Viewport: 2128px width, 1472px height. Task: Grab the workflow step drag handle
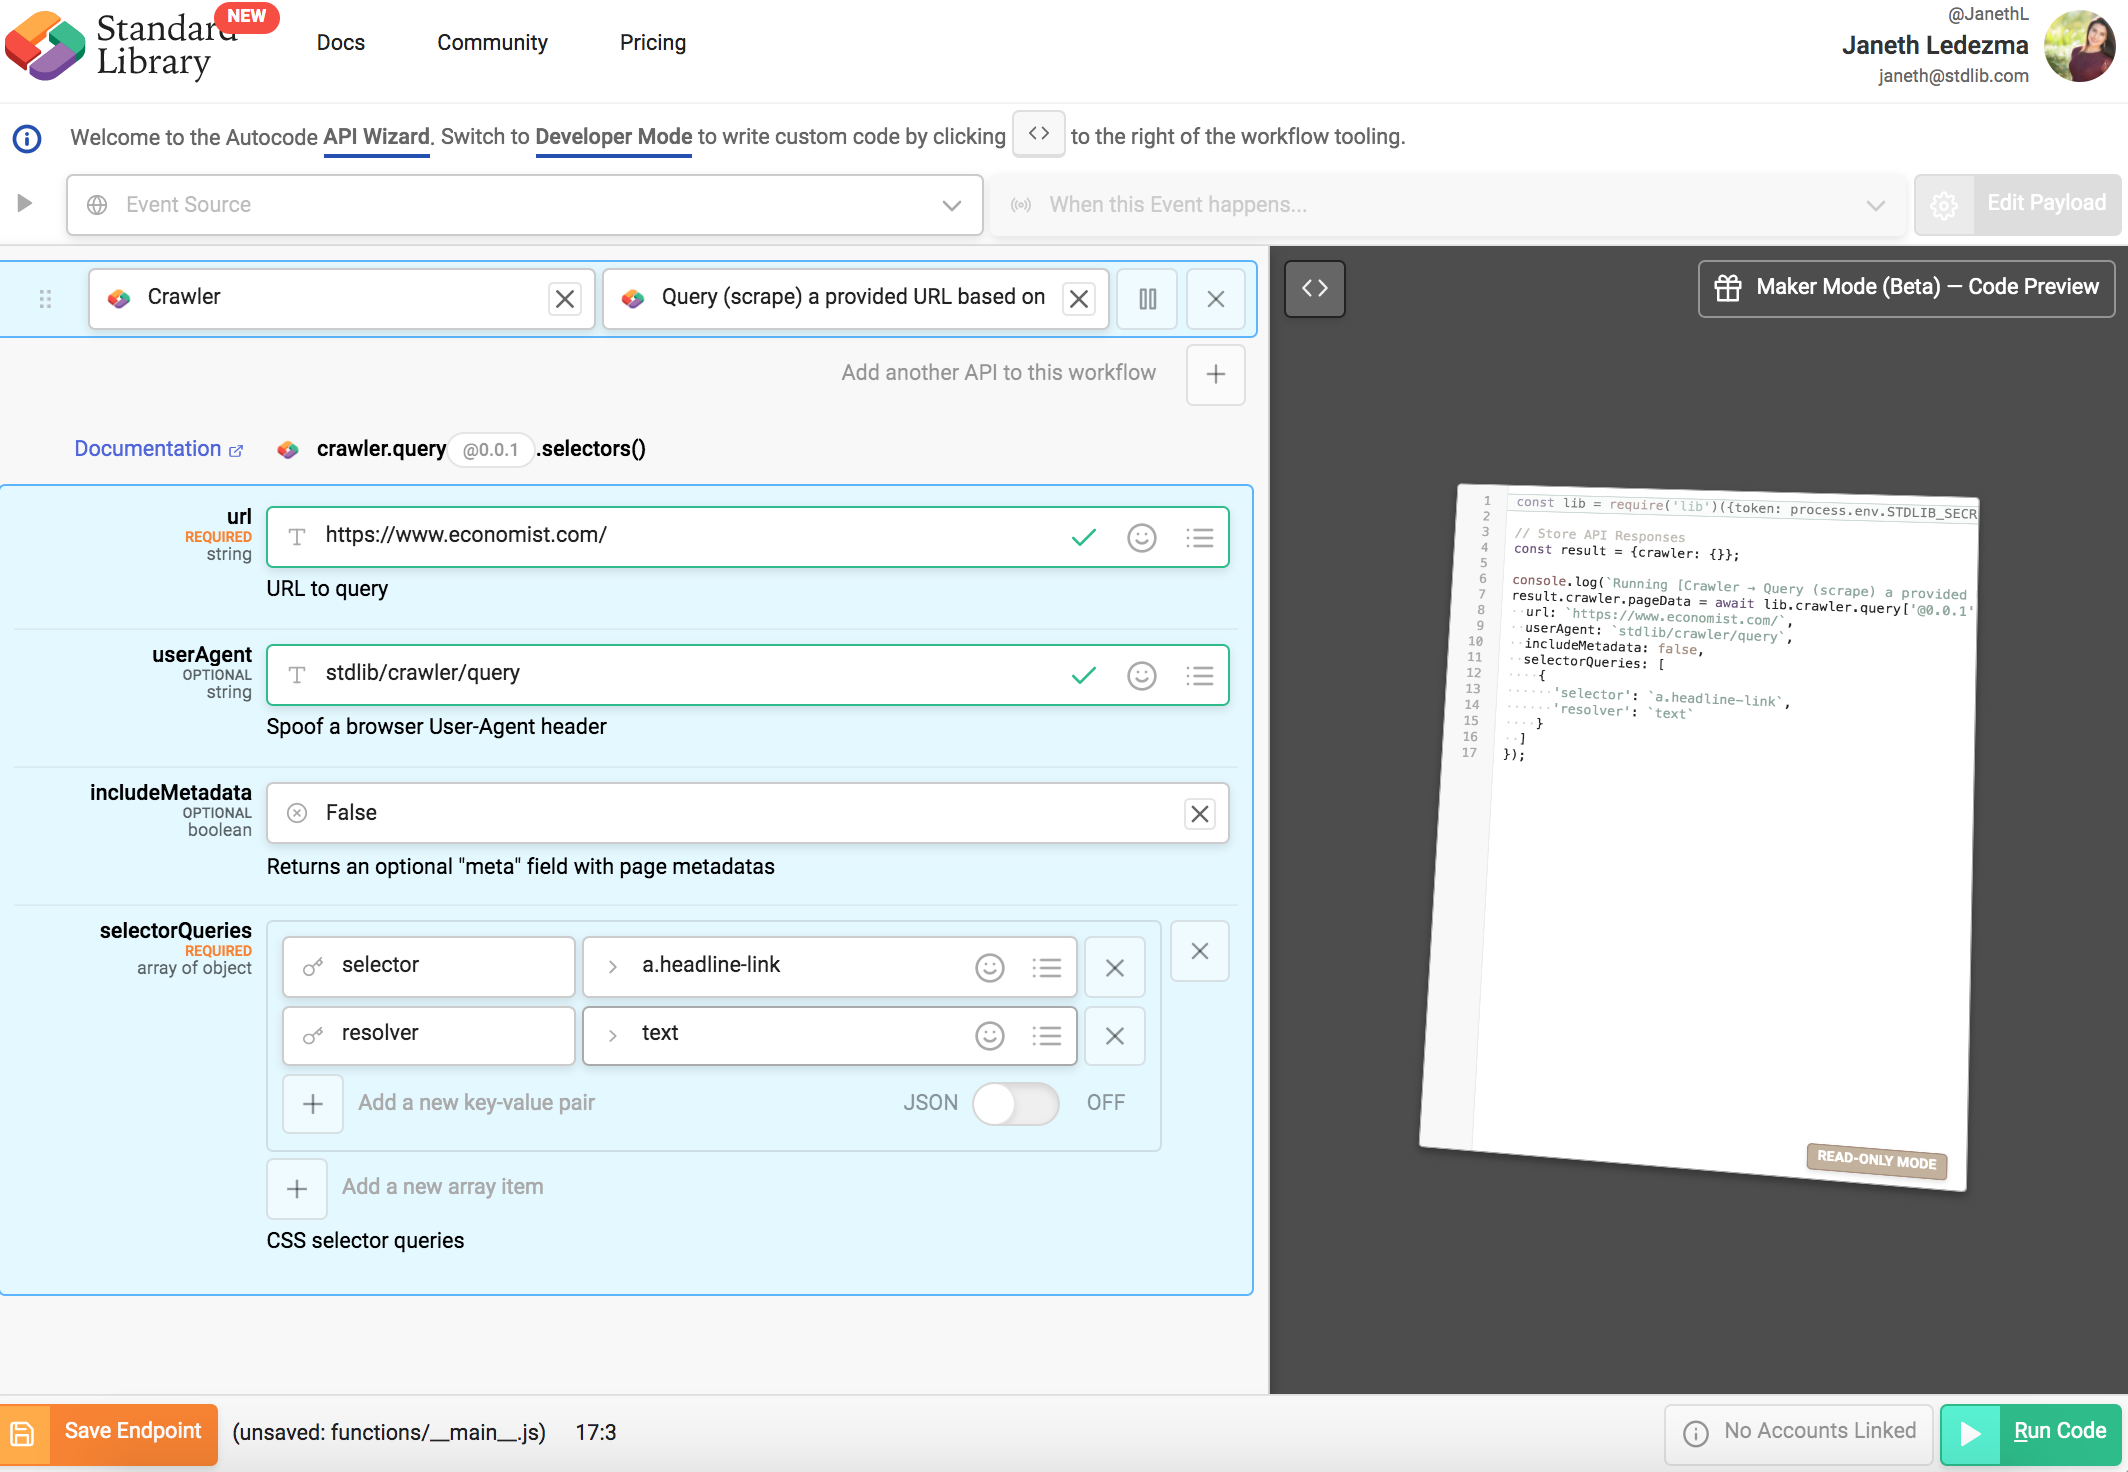click(45, 299)
